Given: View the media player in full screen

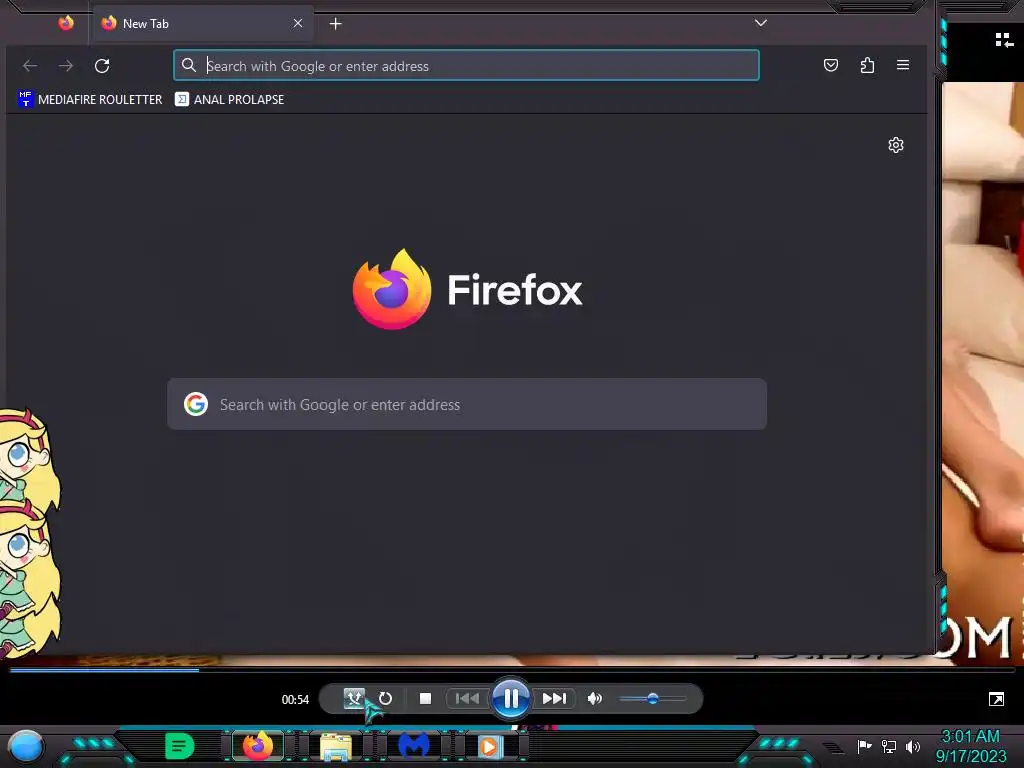Looking at the screenshot, I should [x=996, y=699].
